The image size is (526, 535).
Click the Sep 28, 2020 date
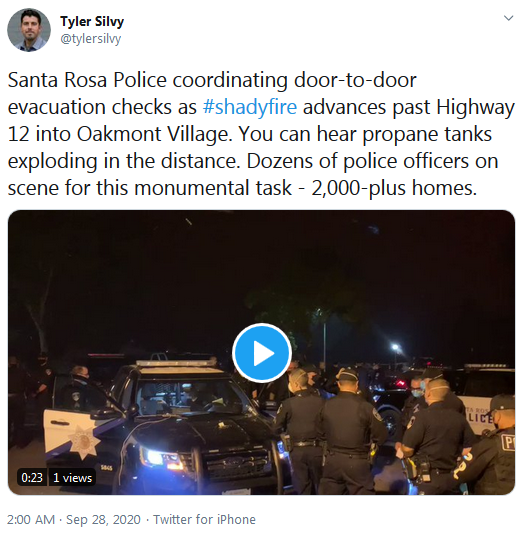click(103, 520)
